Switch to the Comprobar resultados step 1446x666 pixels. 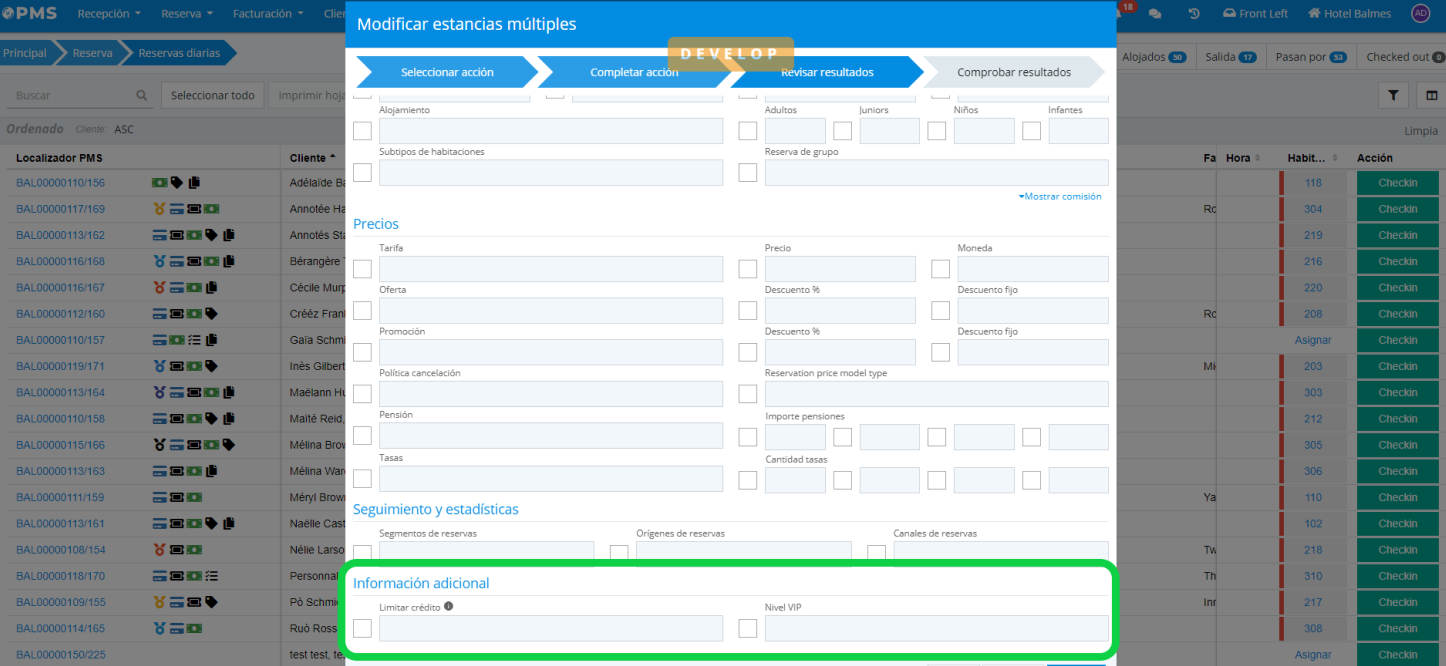coord(1013,72)
